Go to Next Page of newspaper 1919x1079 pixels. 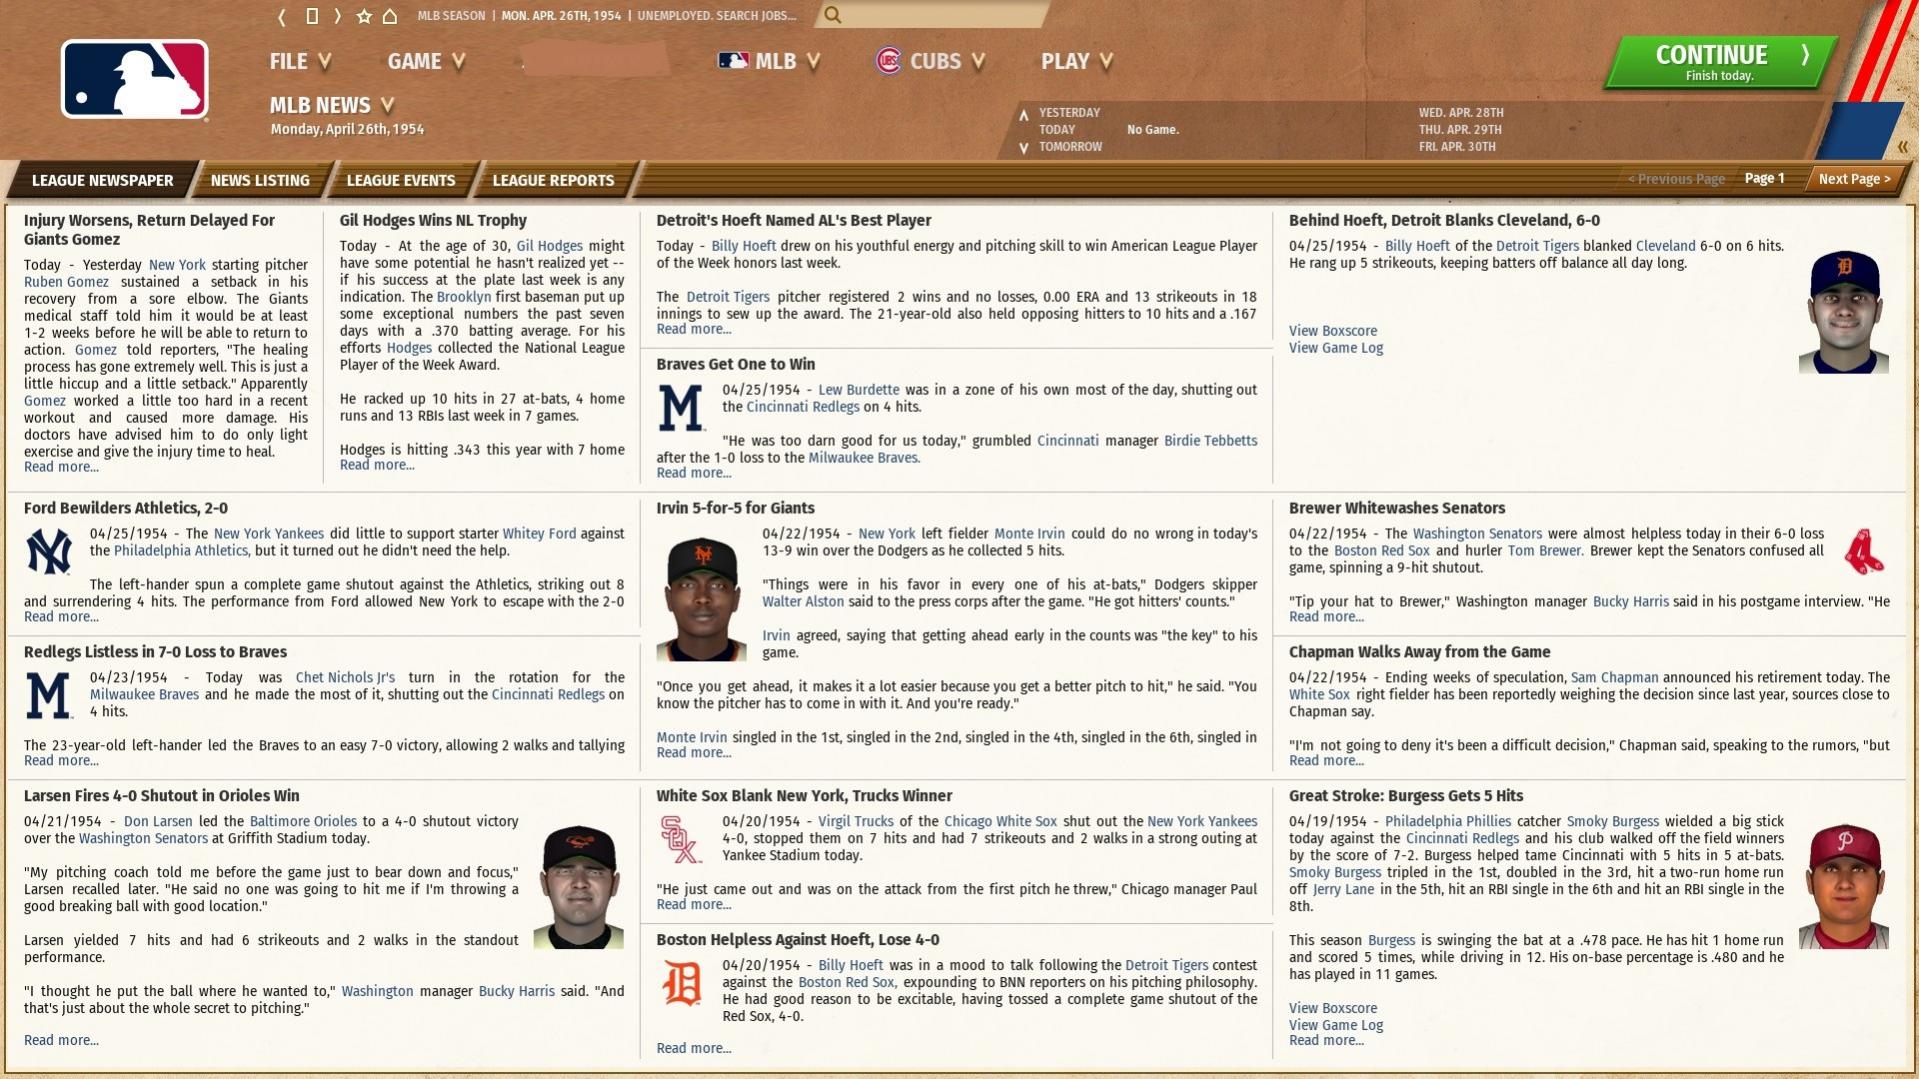1854,179
